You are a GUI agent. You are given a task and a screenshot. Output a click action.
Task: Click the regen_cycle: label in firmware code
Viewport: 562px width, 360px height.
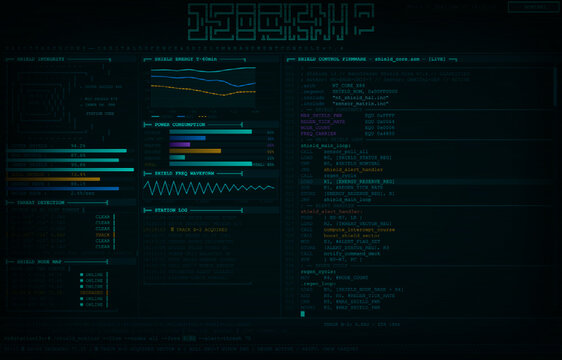(x=318, y=272)
